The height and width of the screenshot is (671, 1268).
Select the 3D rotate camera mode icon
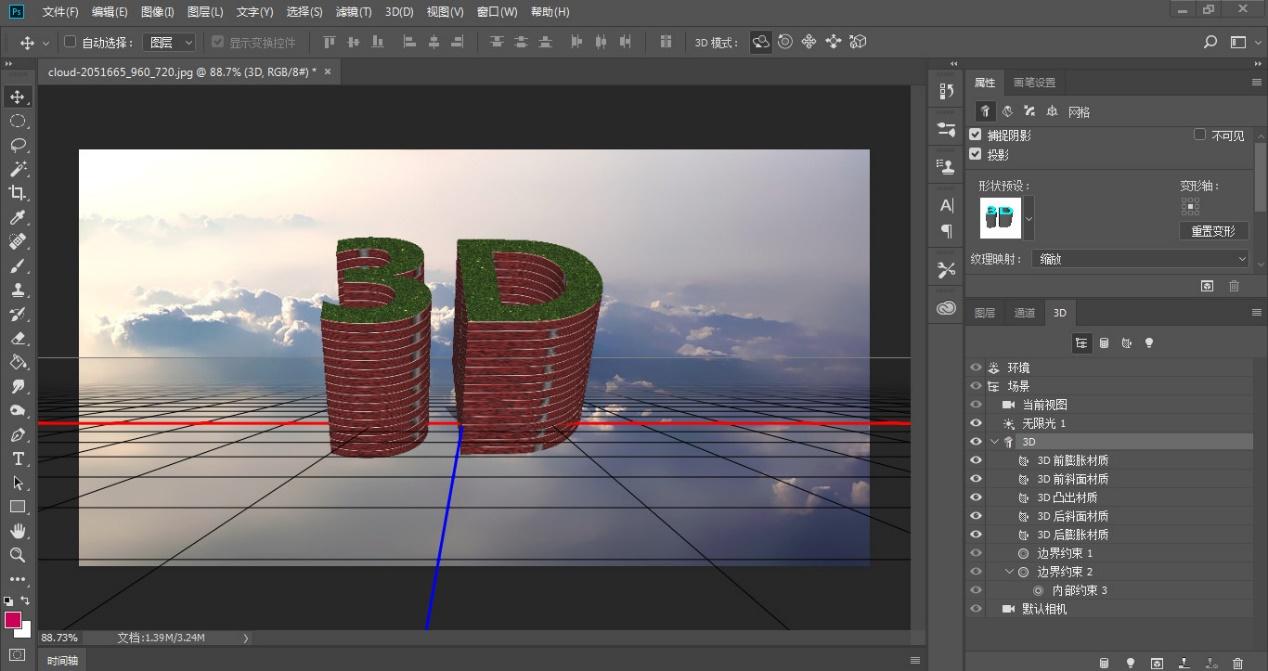click(x=761, y=42)
